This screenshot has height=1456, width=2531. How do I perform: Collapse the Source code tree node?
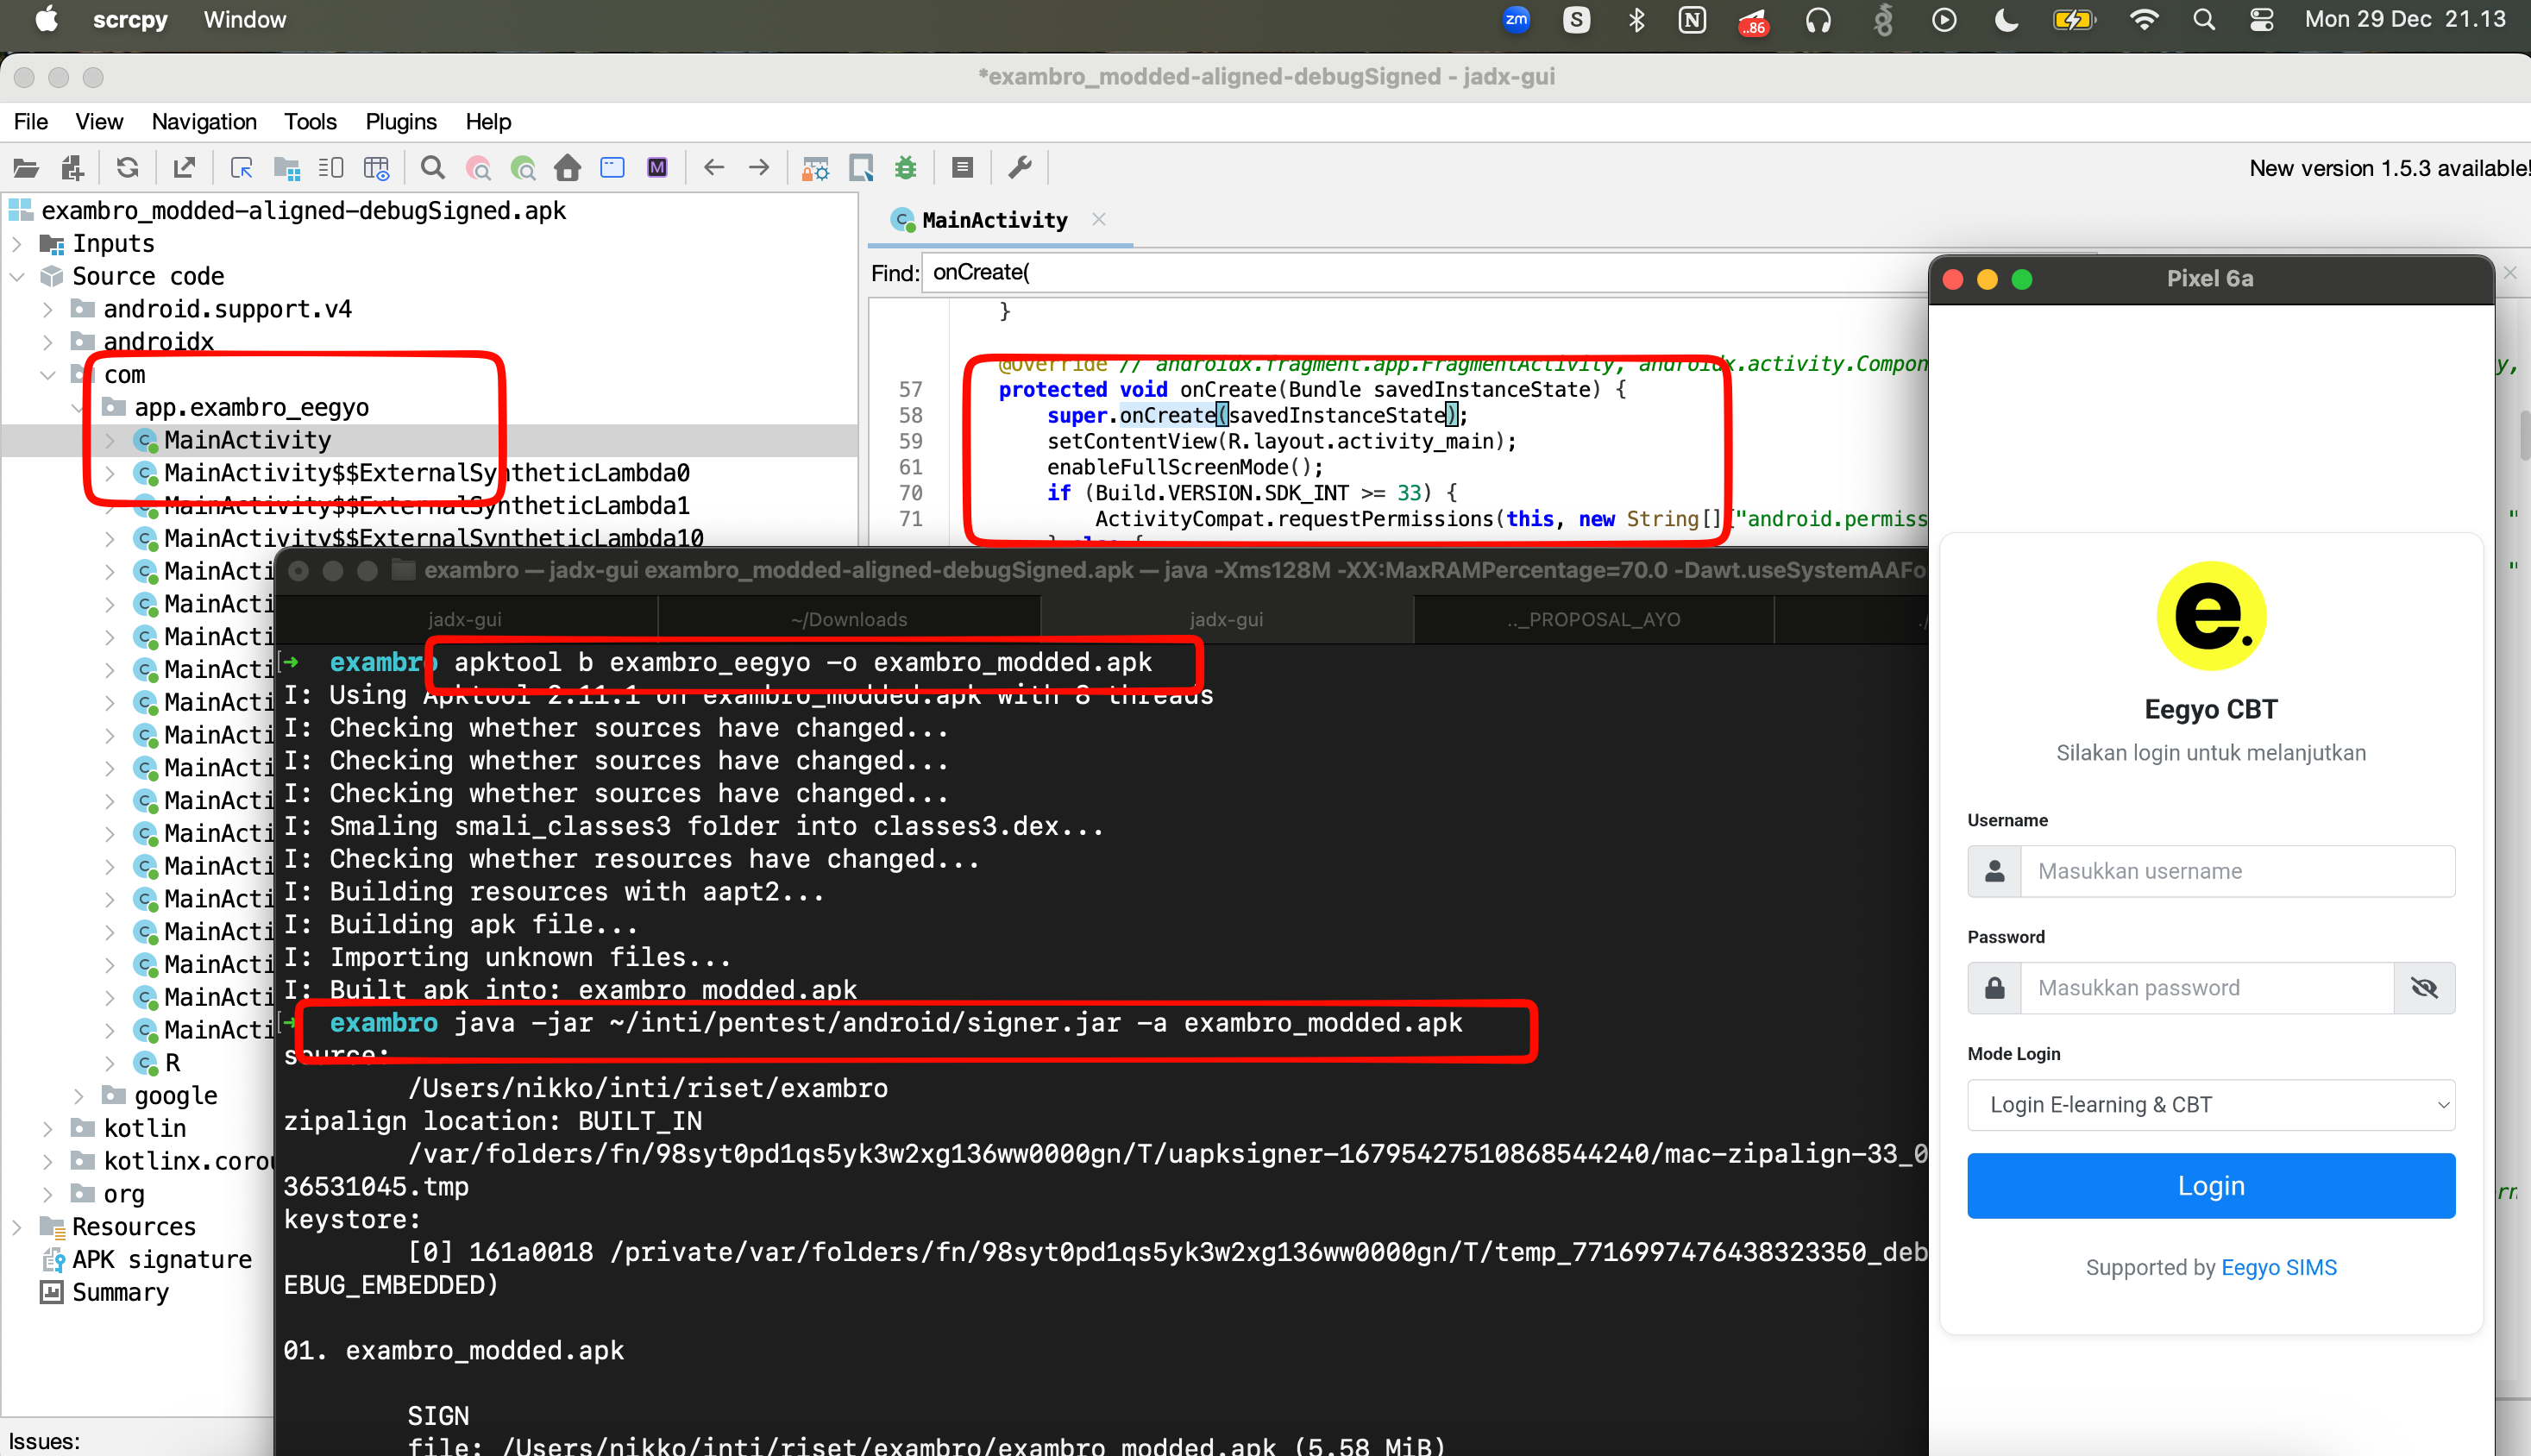click(x=17, y=276)
